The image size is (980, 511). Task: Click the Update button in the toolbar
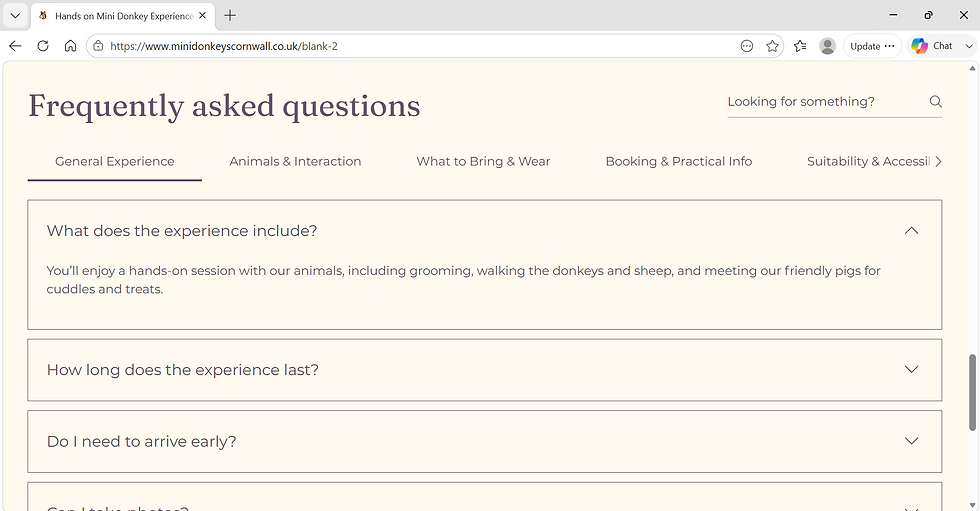pyautogui.click(x=872, y=46)
